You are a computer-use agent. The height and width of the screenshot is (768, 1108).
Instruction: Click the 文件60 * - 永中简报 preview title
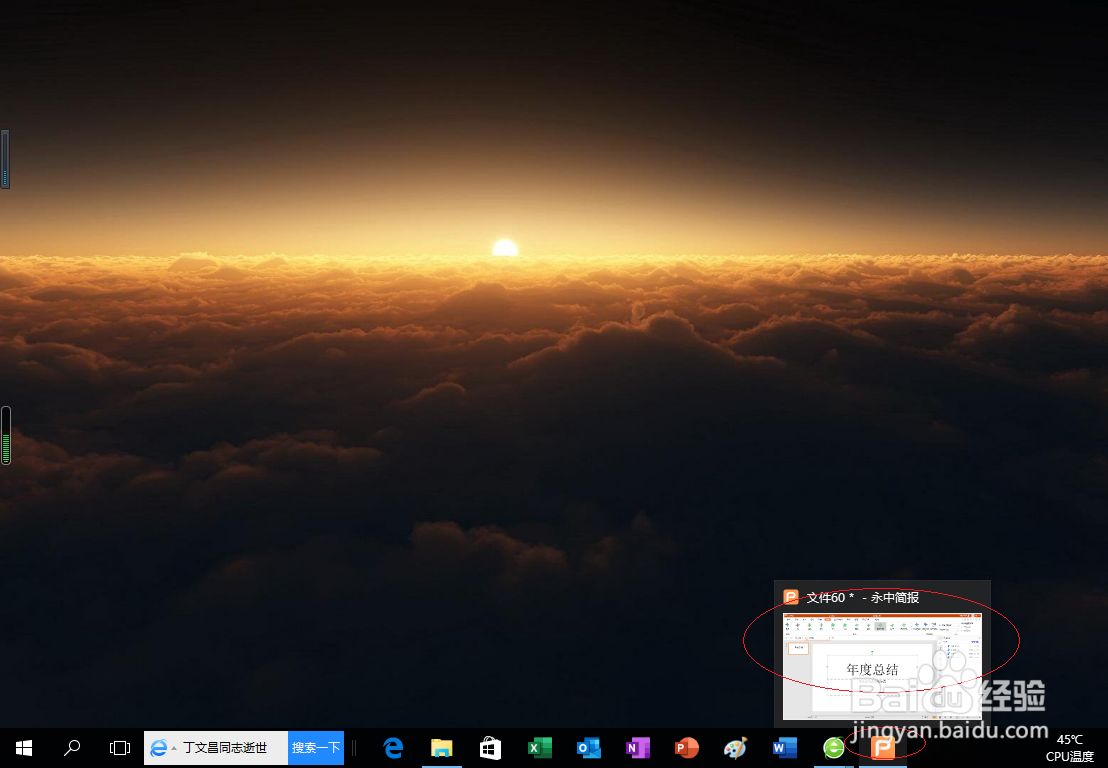coord(862,598)
